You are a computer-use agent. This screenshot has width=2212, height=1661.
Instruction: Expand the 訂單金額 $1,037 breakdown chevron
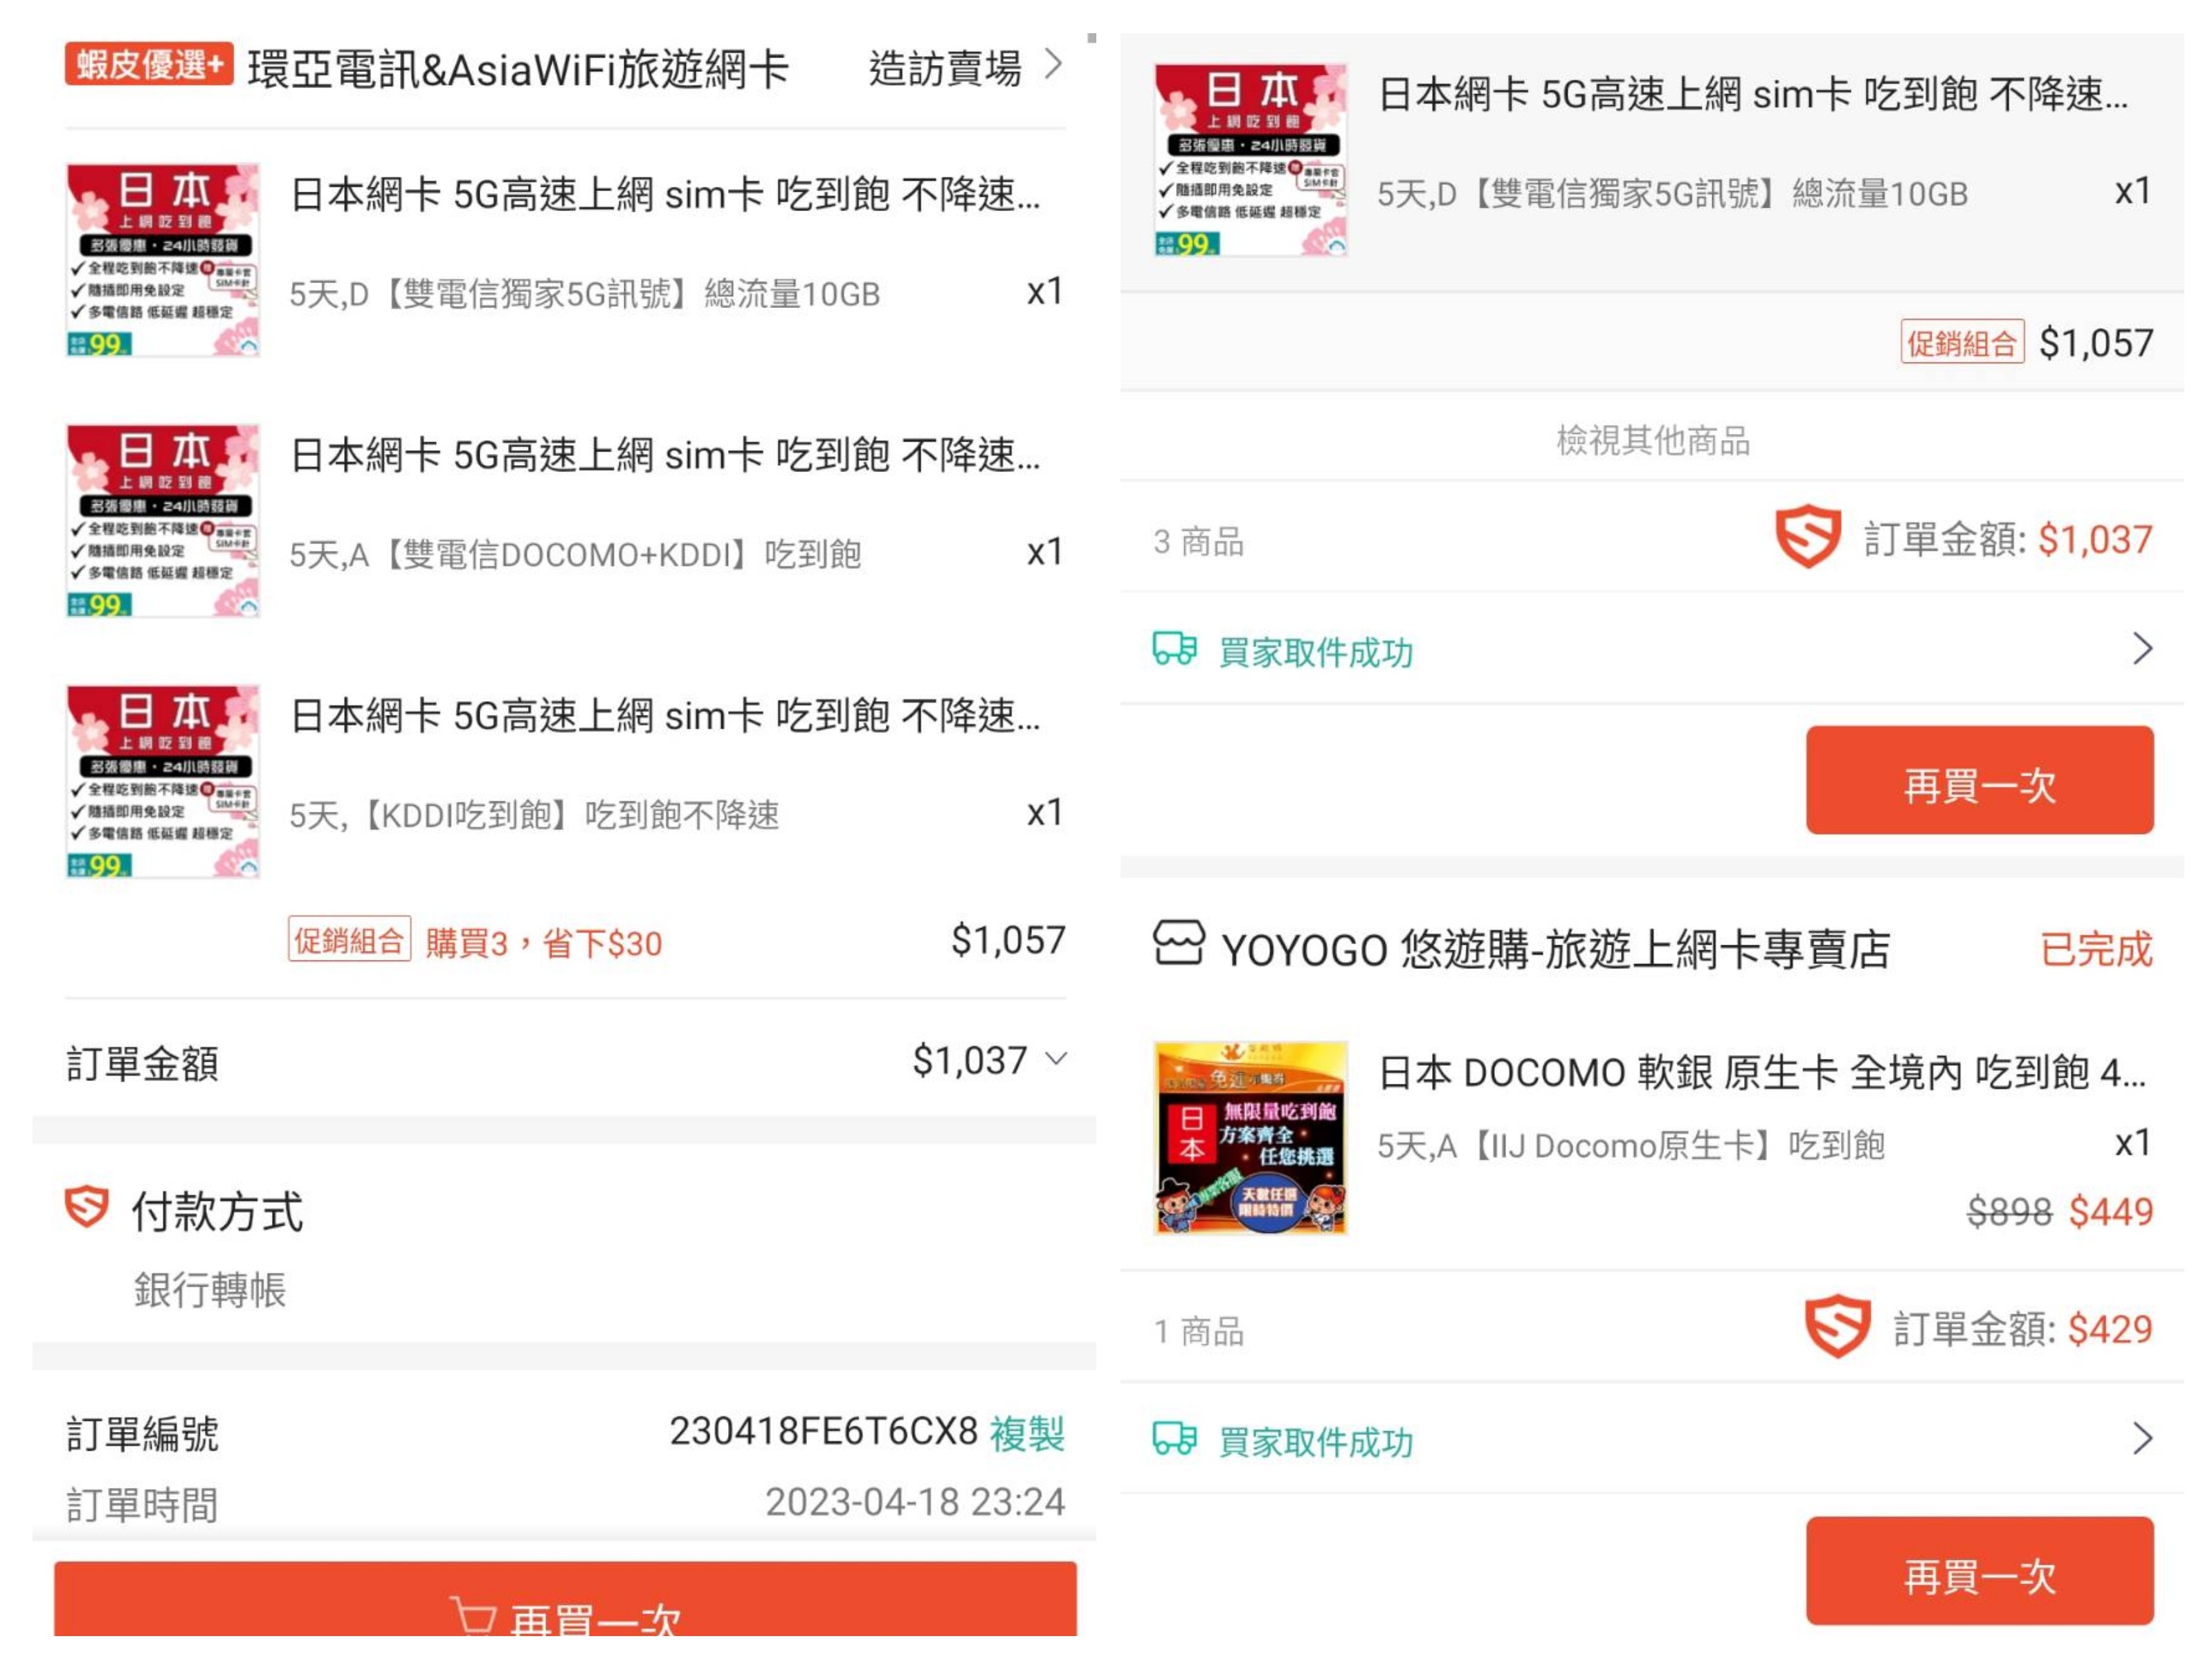click(1056, 1058)
